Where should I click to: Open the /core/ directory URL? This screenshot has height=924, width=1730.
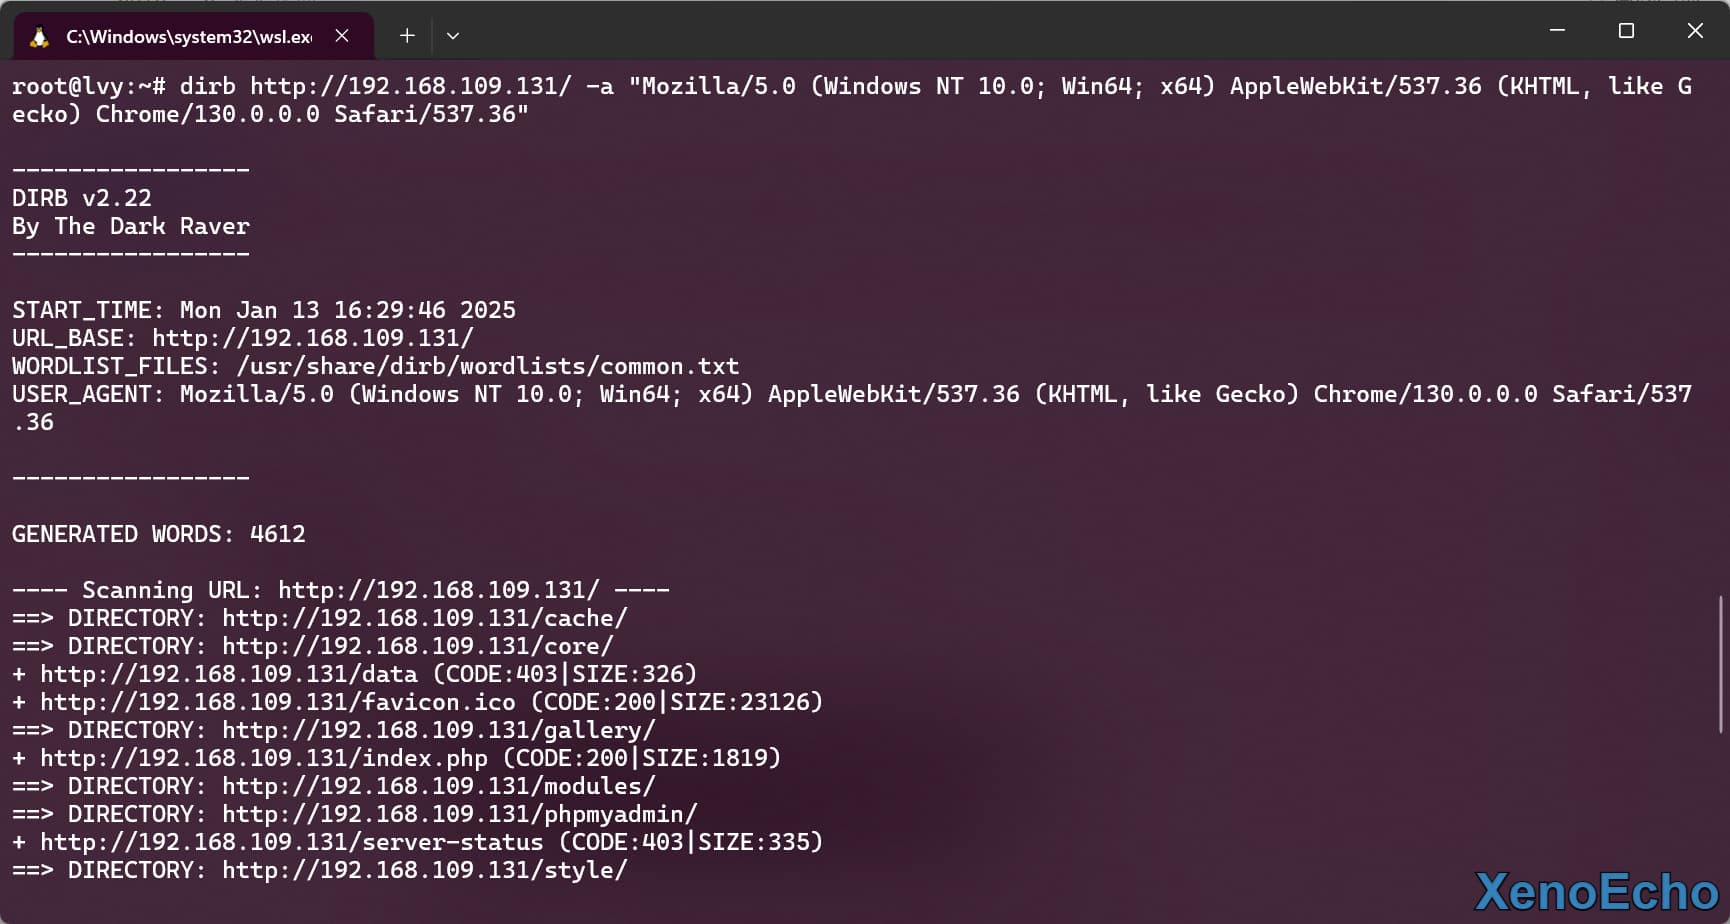[417, 646]
